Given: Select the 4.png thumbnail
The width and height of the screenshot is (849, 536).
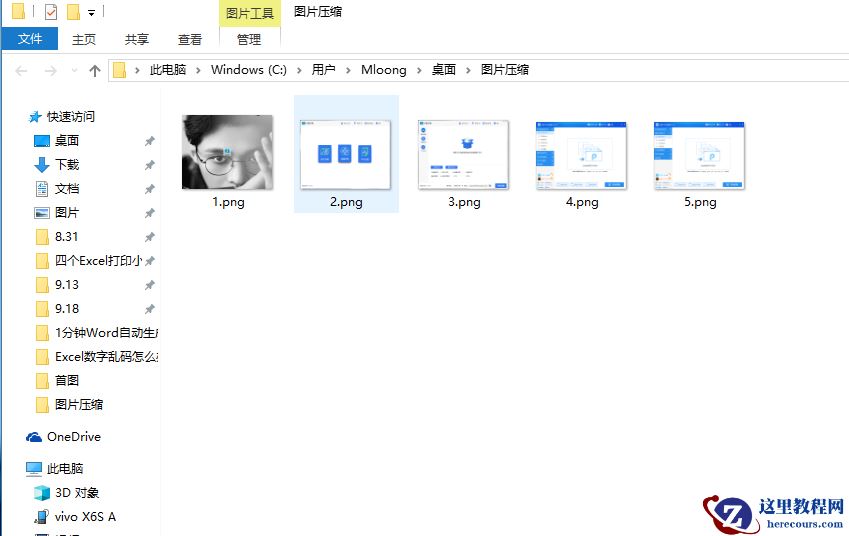Looking at the screenshot, I should pos(581,155).
